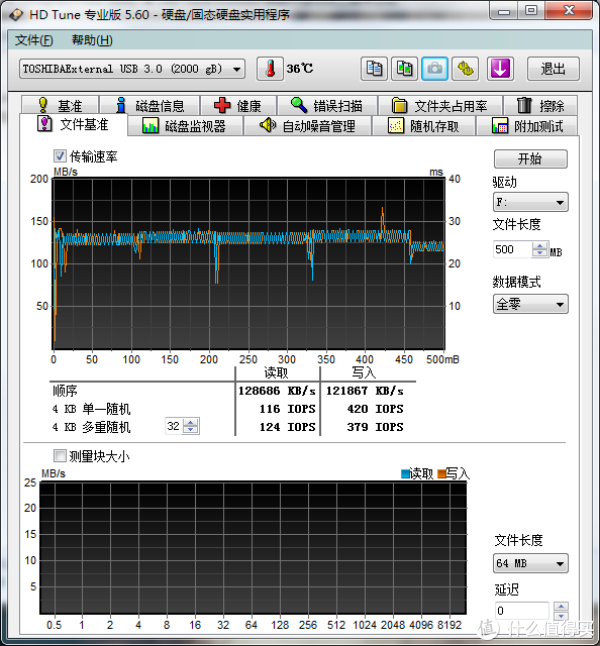Open the 磁盘监视器 tab
Viewport: 600px width, 646px height.
click(x=184, y=126)
